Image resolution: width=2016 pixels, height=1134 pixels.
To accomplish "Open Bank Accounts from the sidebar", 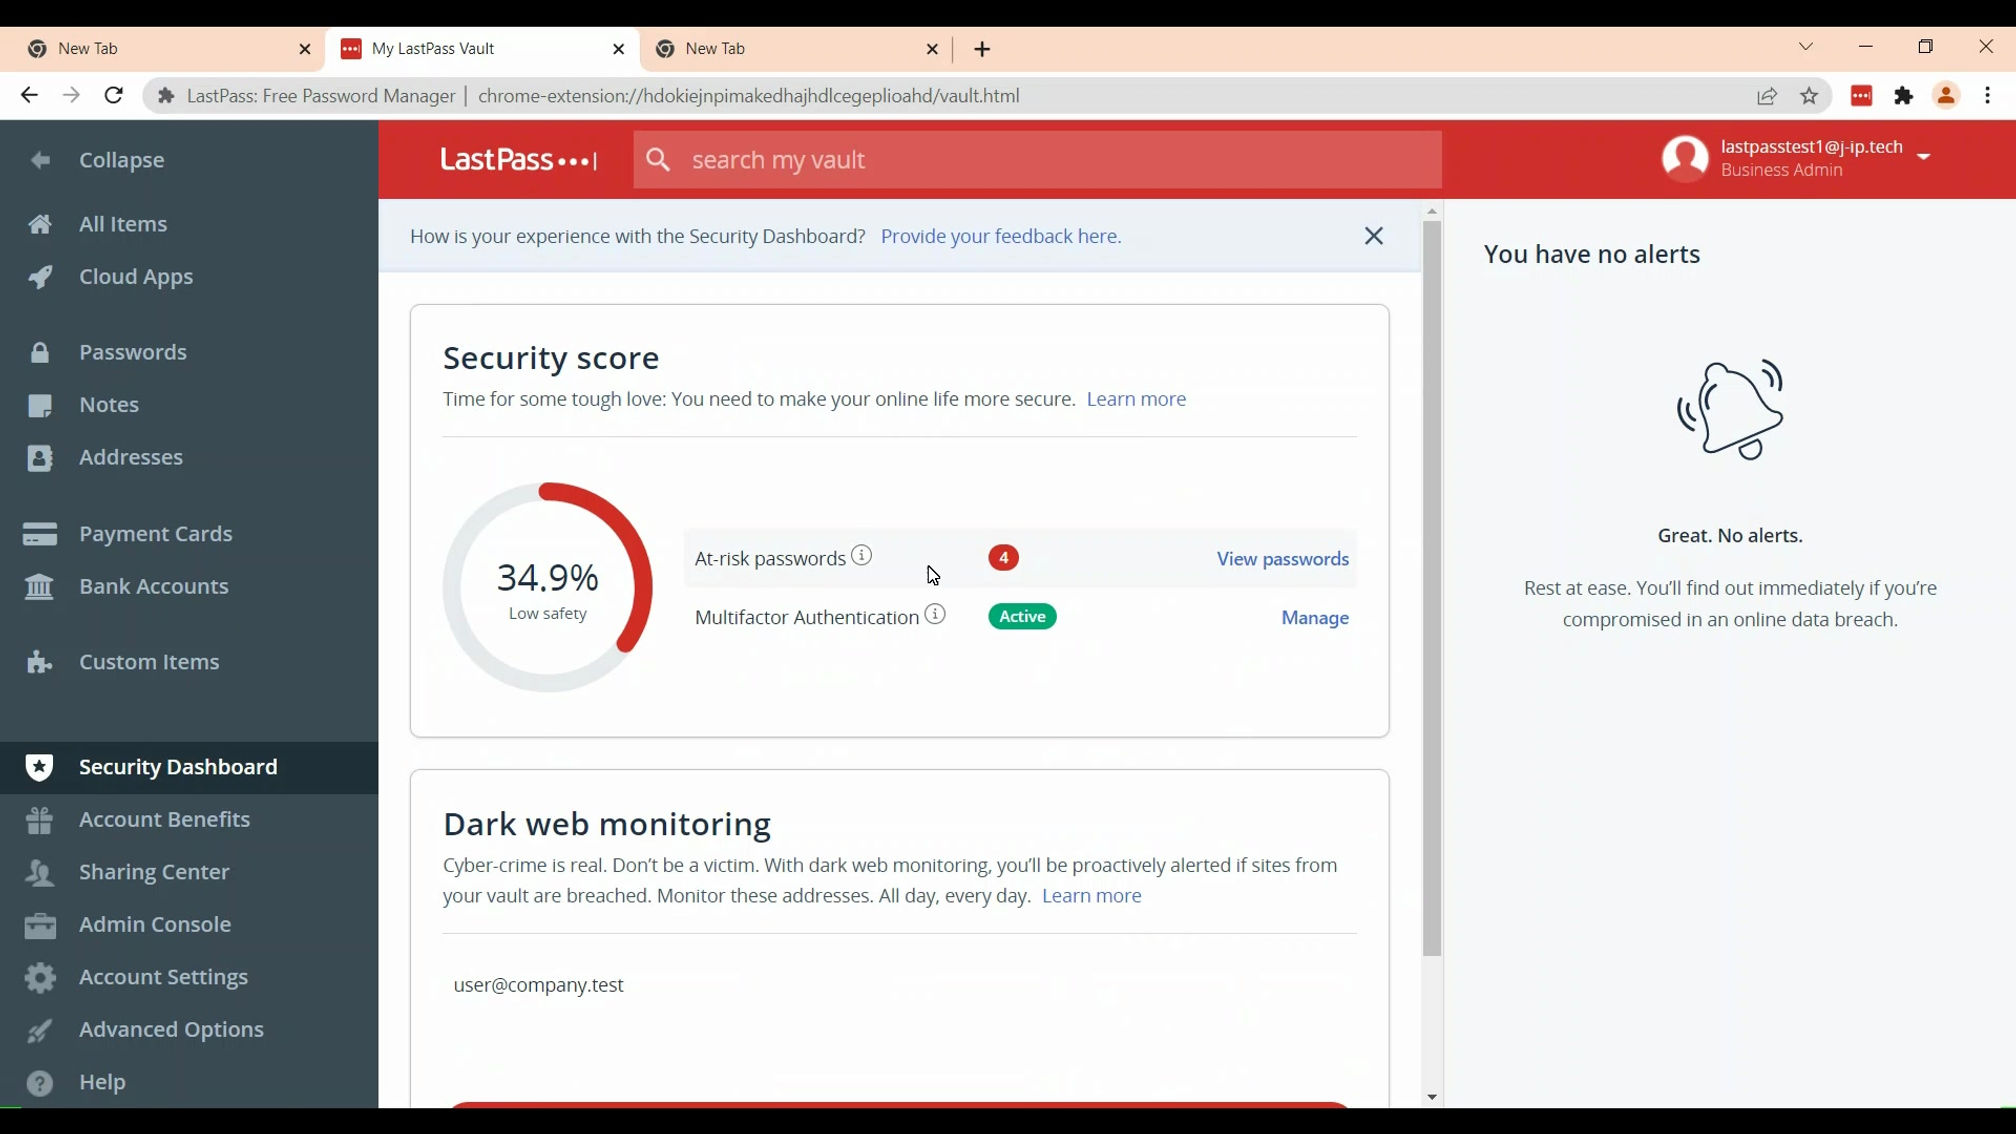I will click(x=153, y=586).
